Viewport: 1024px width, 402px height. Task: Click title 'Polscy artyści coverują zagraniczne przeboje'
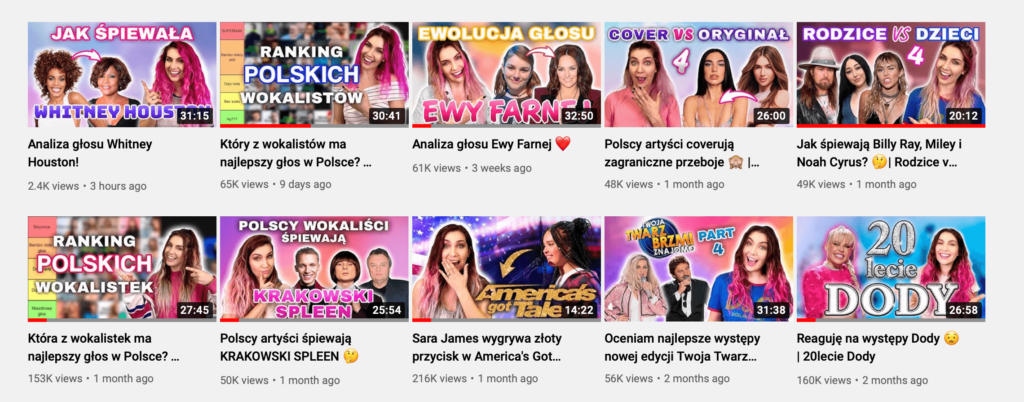pyautogui.click(x=683, y=153)
